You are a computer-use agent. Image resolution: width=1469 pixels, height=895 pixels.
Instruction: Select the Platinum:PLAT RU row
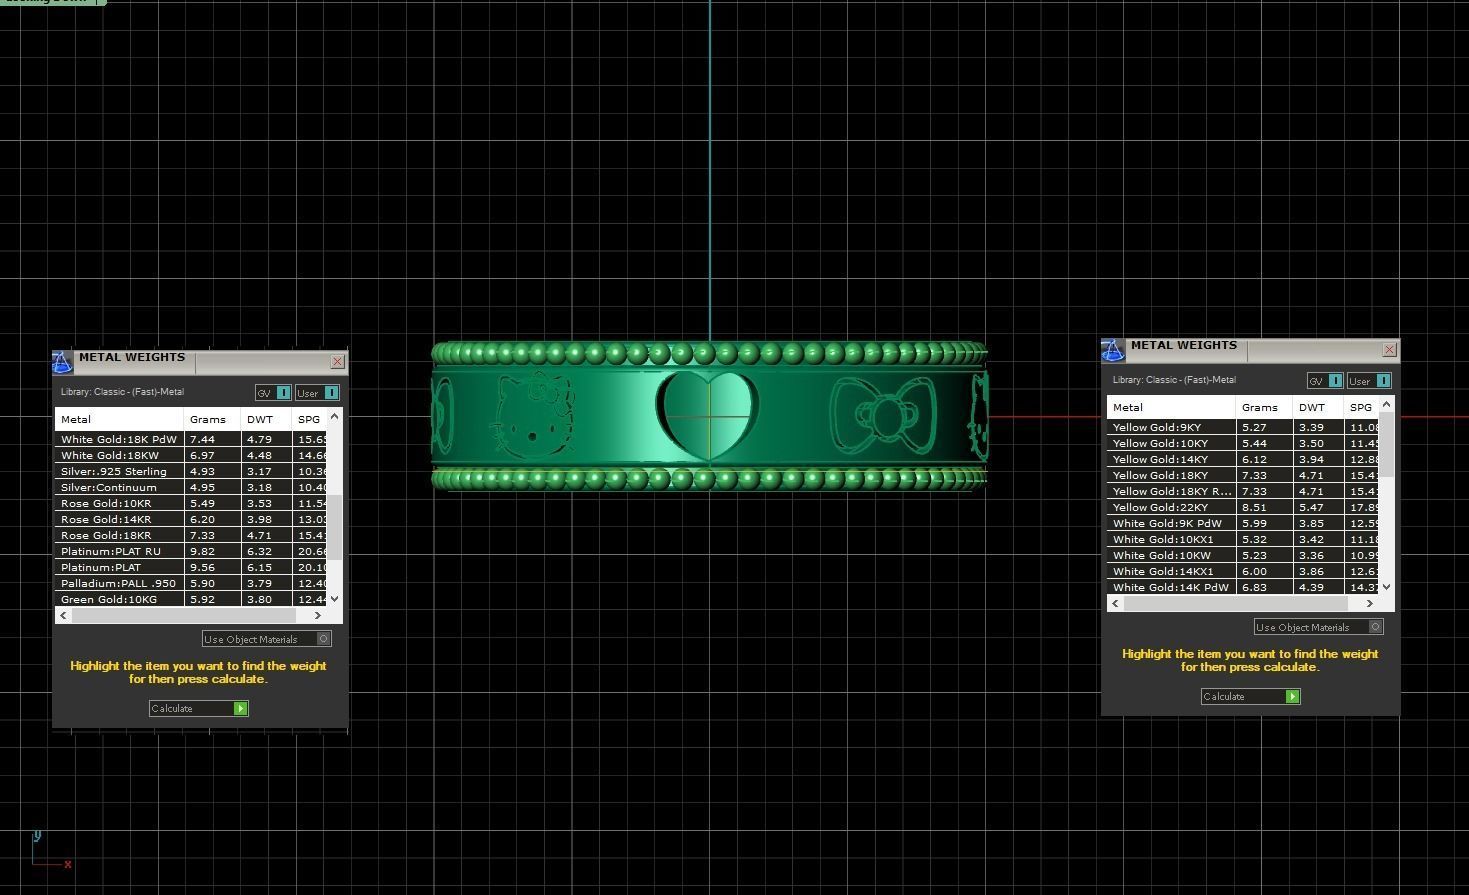[x=191, y=551]
